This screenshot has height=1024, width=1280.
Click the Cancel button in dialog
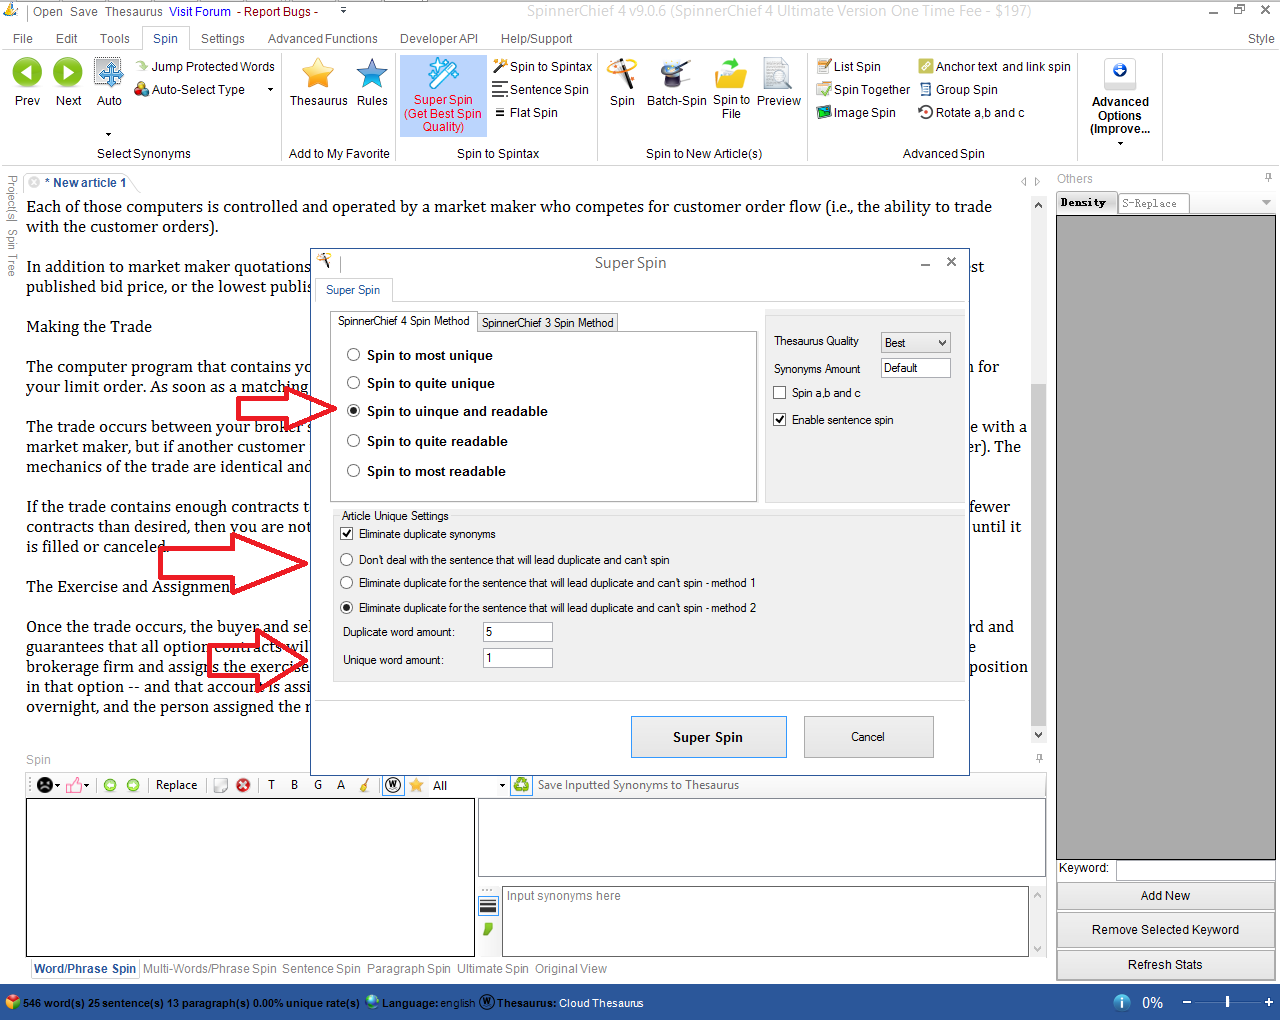pos(867,737)
